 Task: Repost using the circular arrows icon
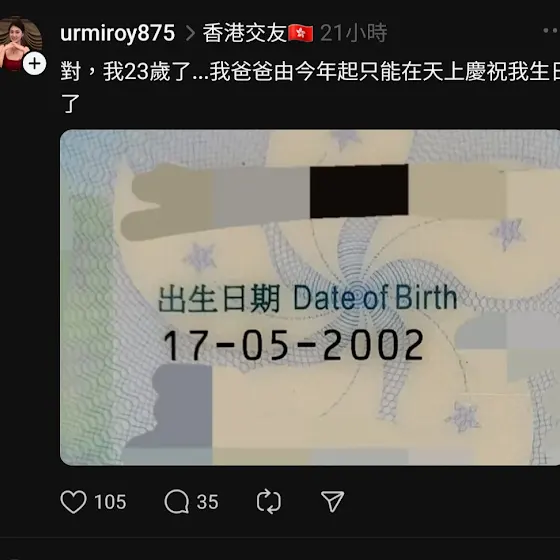click(x=269, y=501)
